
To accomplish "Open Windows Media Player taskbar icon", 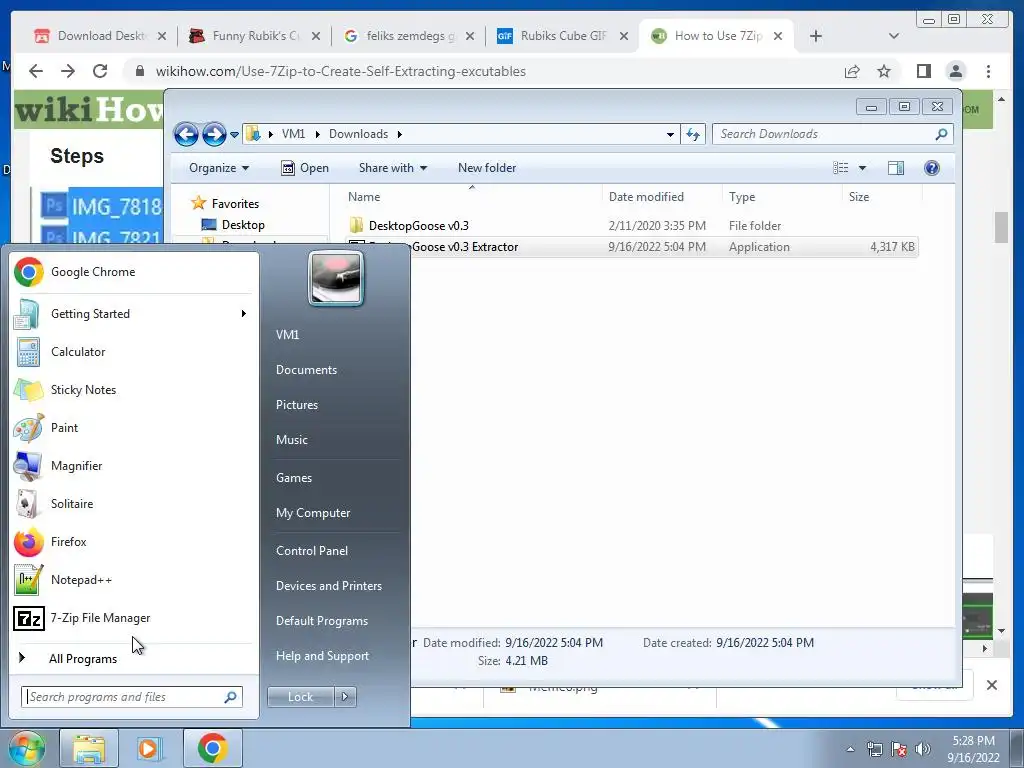I will tap(150, 748).
